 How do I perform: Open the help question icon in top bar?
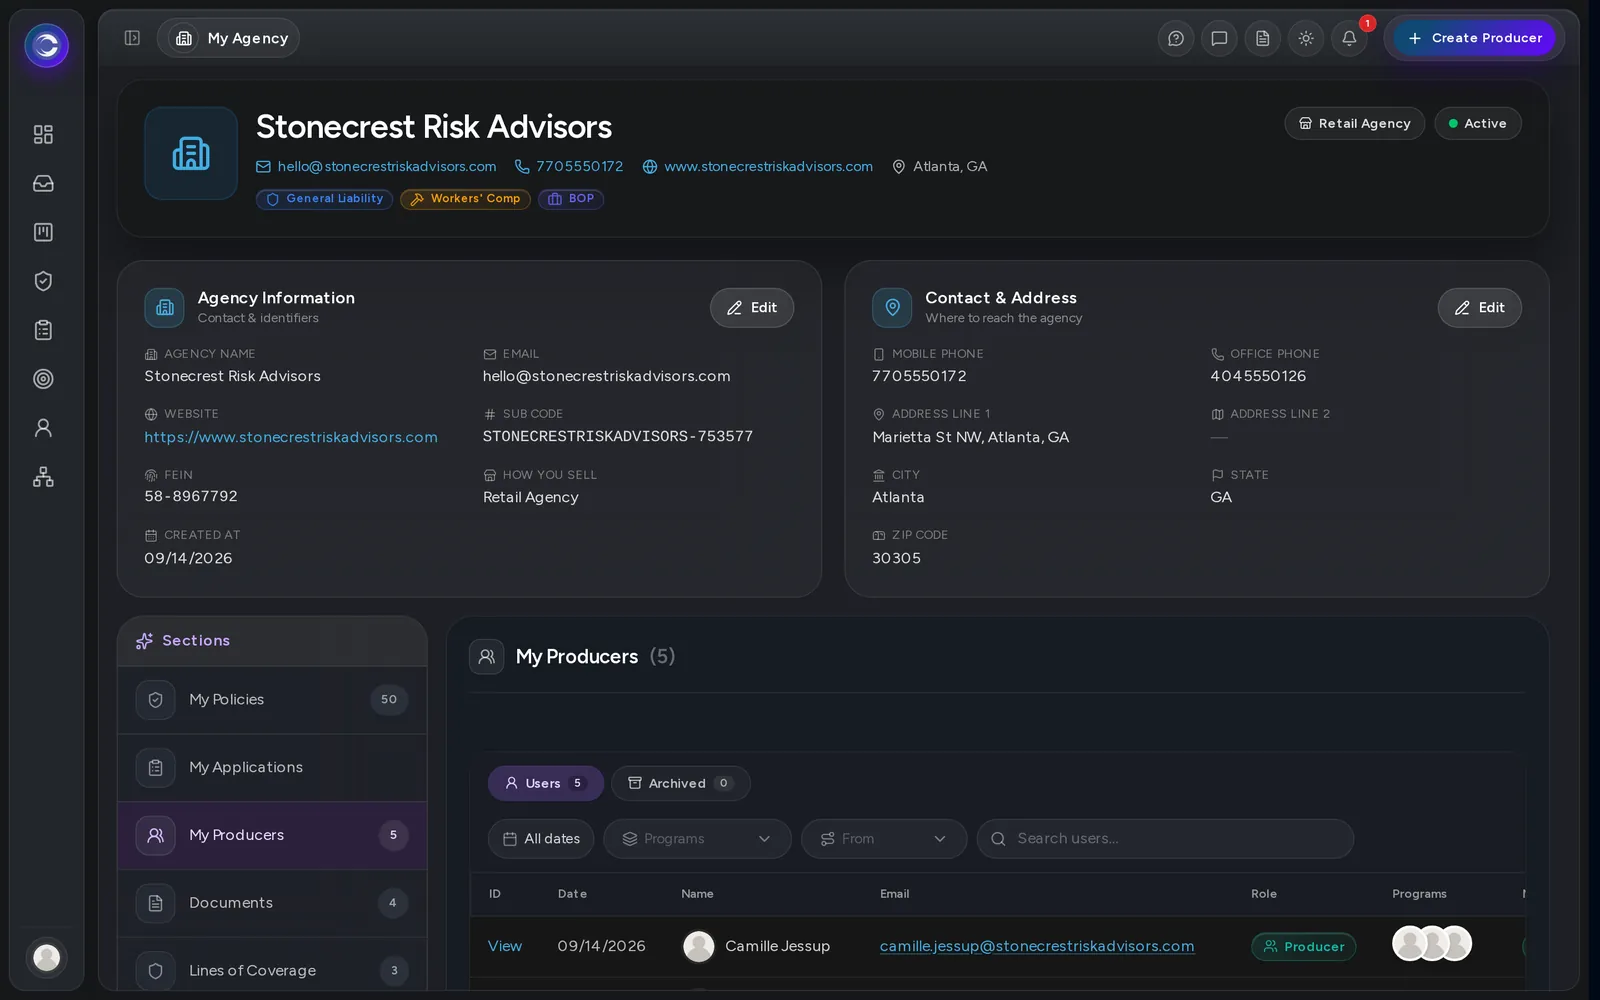(x=1176, y=38)
